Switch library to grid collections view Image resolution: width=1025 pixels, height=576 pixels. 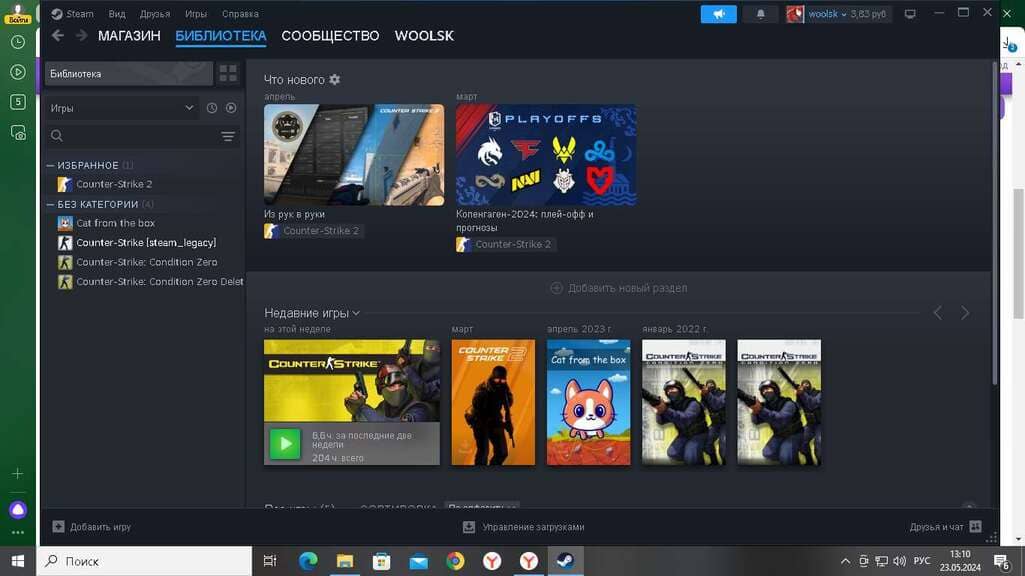(x=228, y=73)
